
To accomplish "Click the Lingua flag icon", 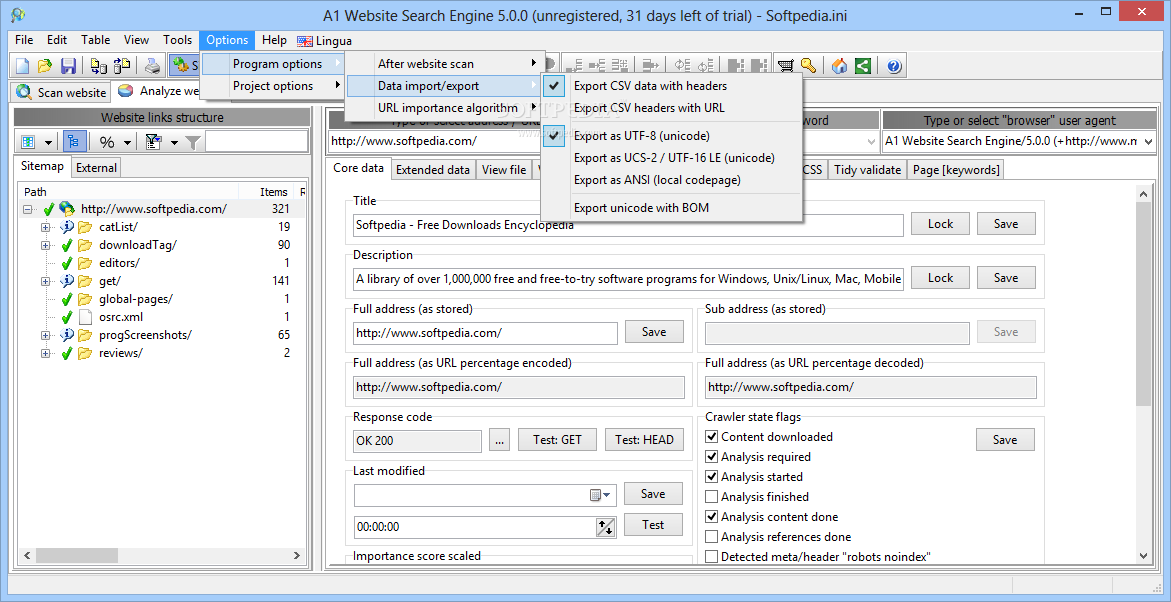I will tap(305, 41).
